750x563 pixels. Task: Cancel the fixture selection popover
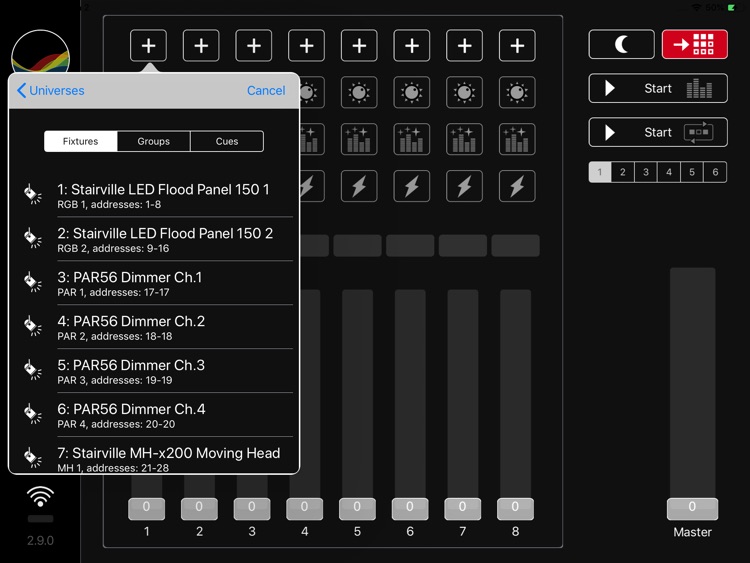click(266, 90)
